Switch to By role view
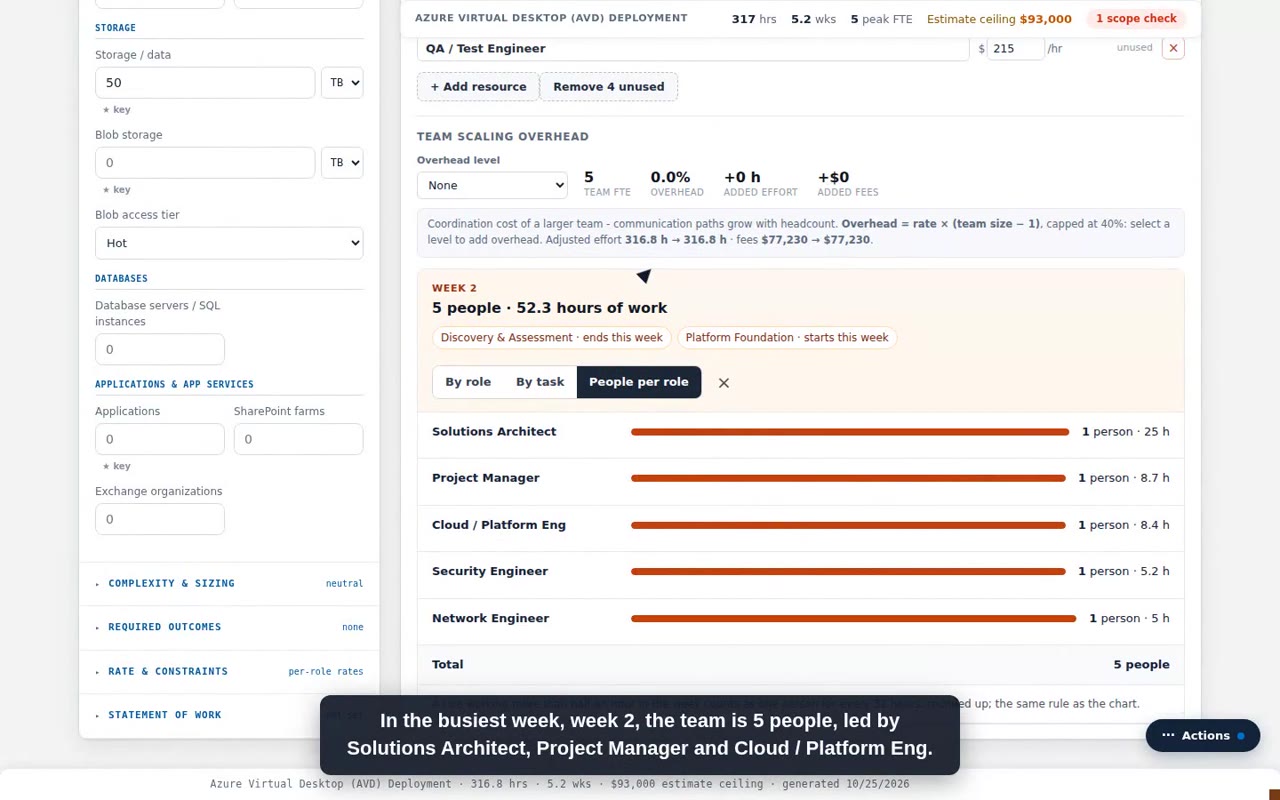Screen dimensions: 1280x800 point(468,382)
